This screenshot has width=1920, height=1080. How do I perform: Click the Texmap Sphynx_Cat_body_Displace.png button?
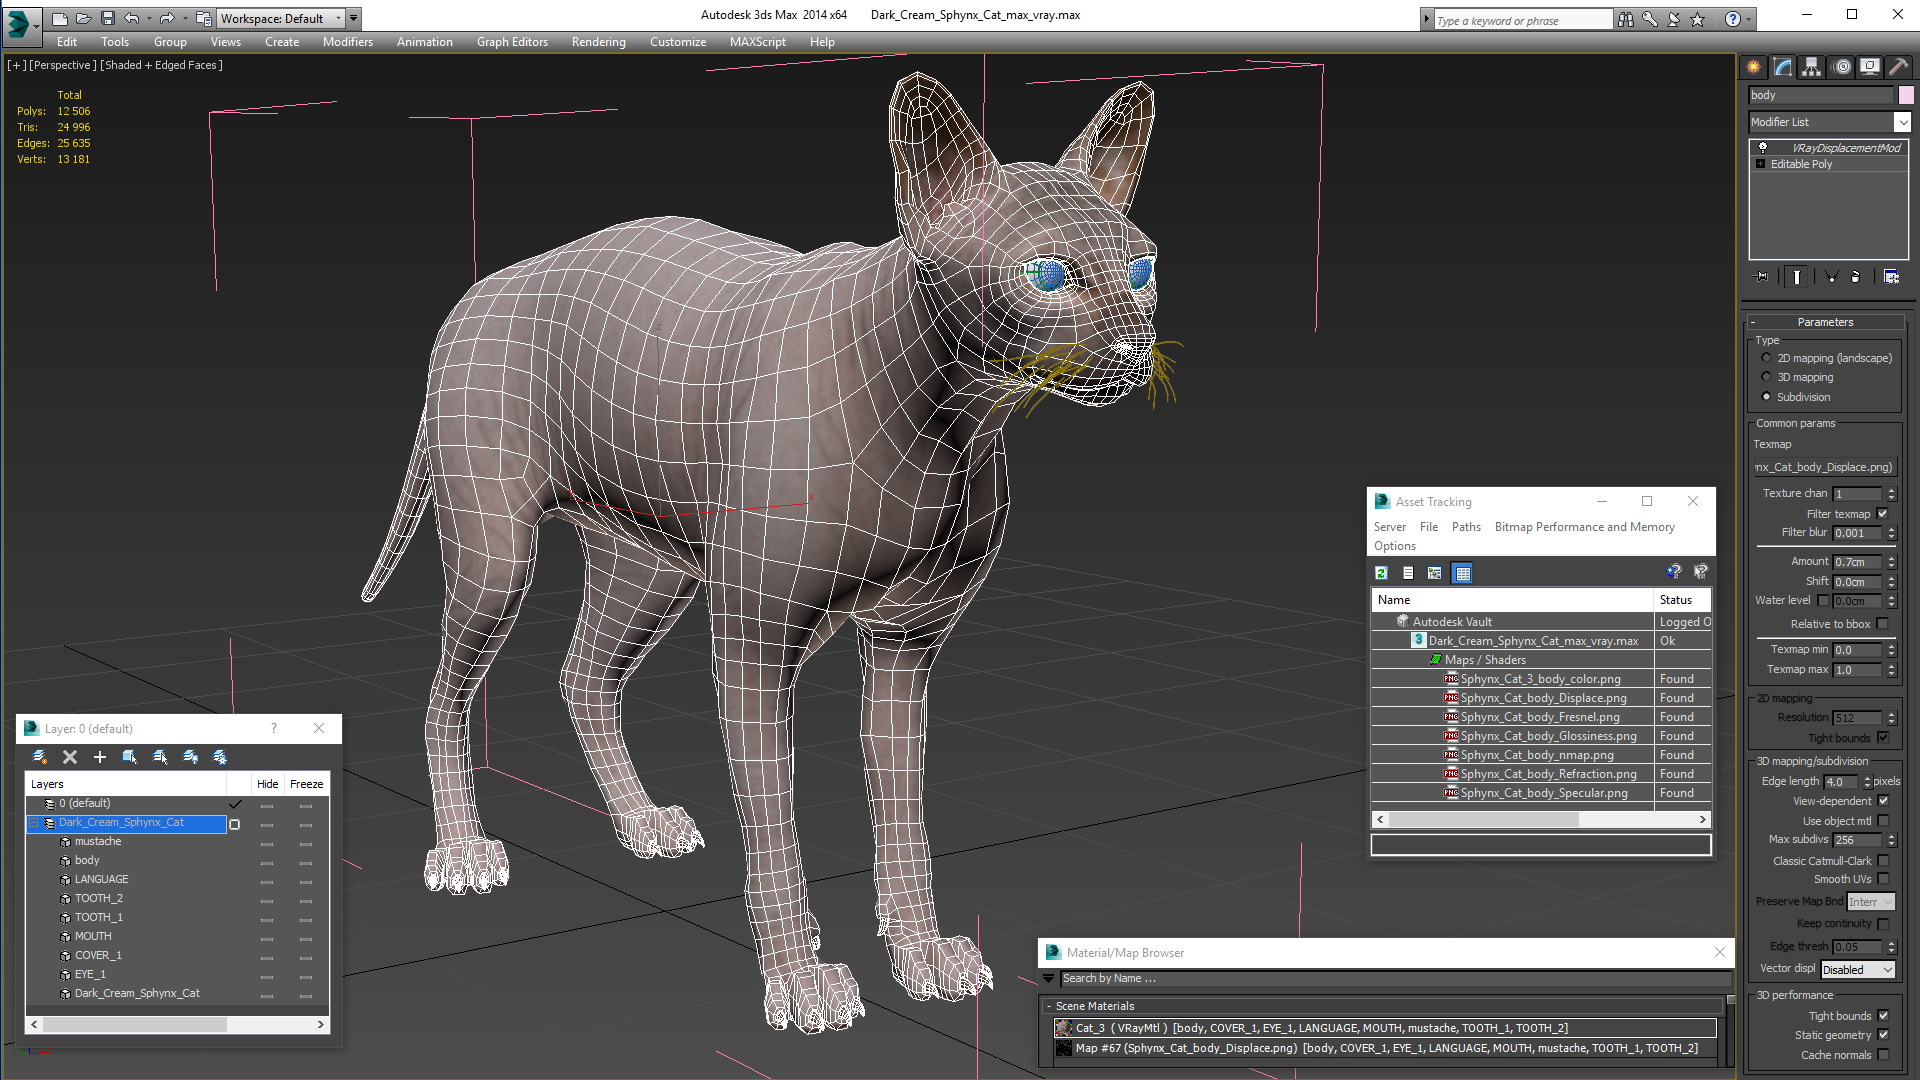tap(1824, 467)
